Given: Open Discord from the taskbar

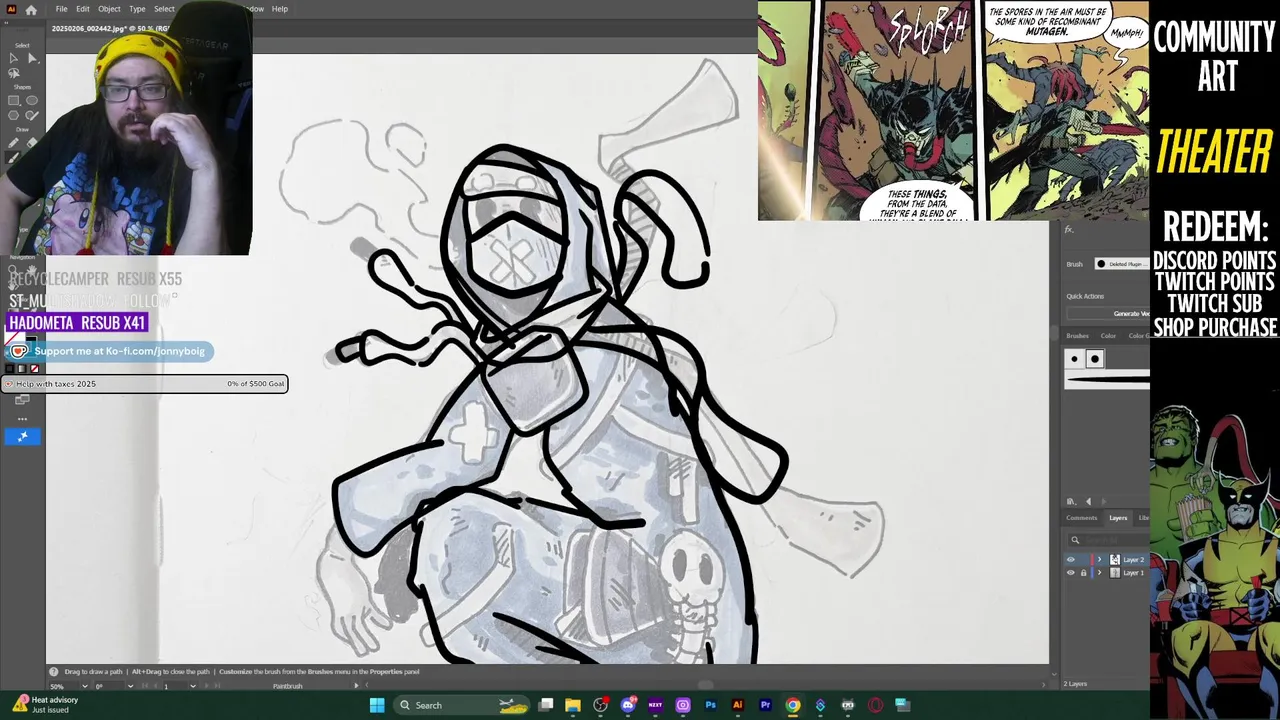Looking at the screenshot, I should [628, 705].
